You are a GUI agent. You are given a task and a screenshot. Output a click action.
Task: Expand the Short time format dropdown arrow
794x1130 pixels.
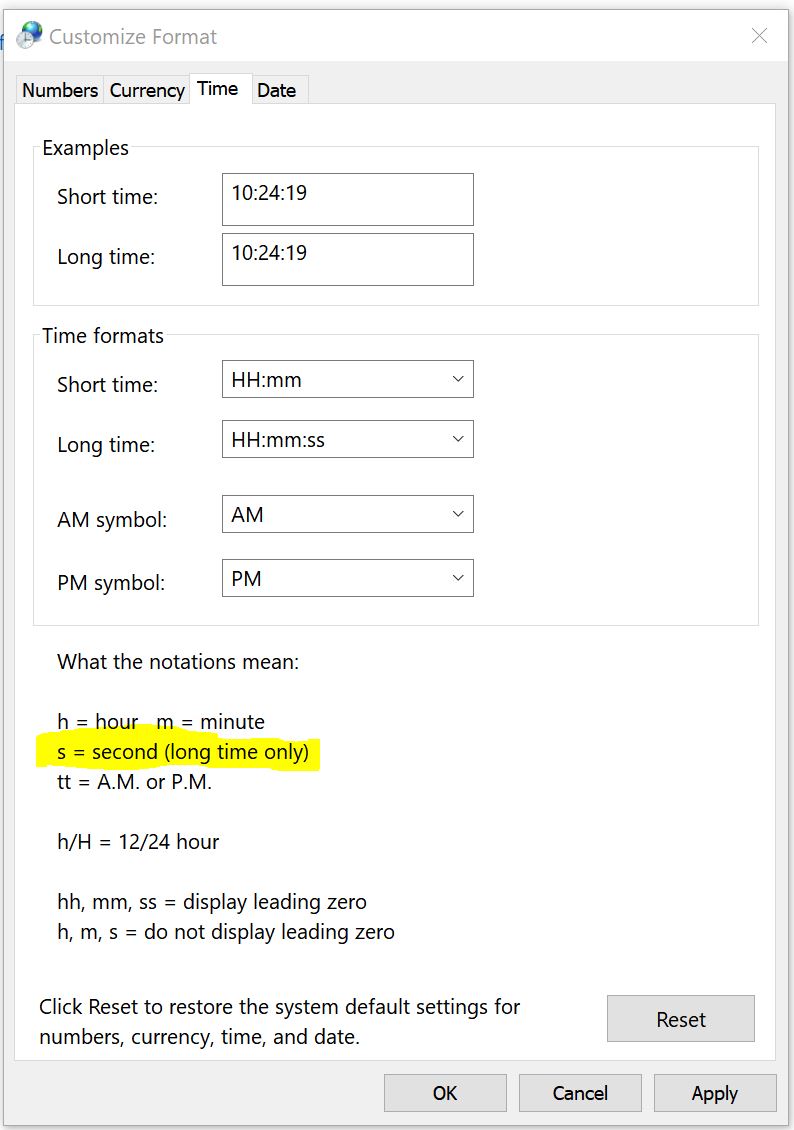(458, 380)
